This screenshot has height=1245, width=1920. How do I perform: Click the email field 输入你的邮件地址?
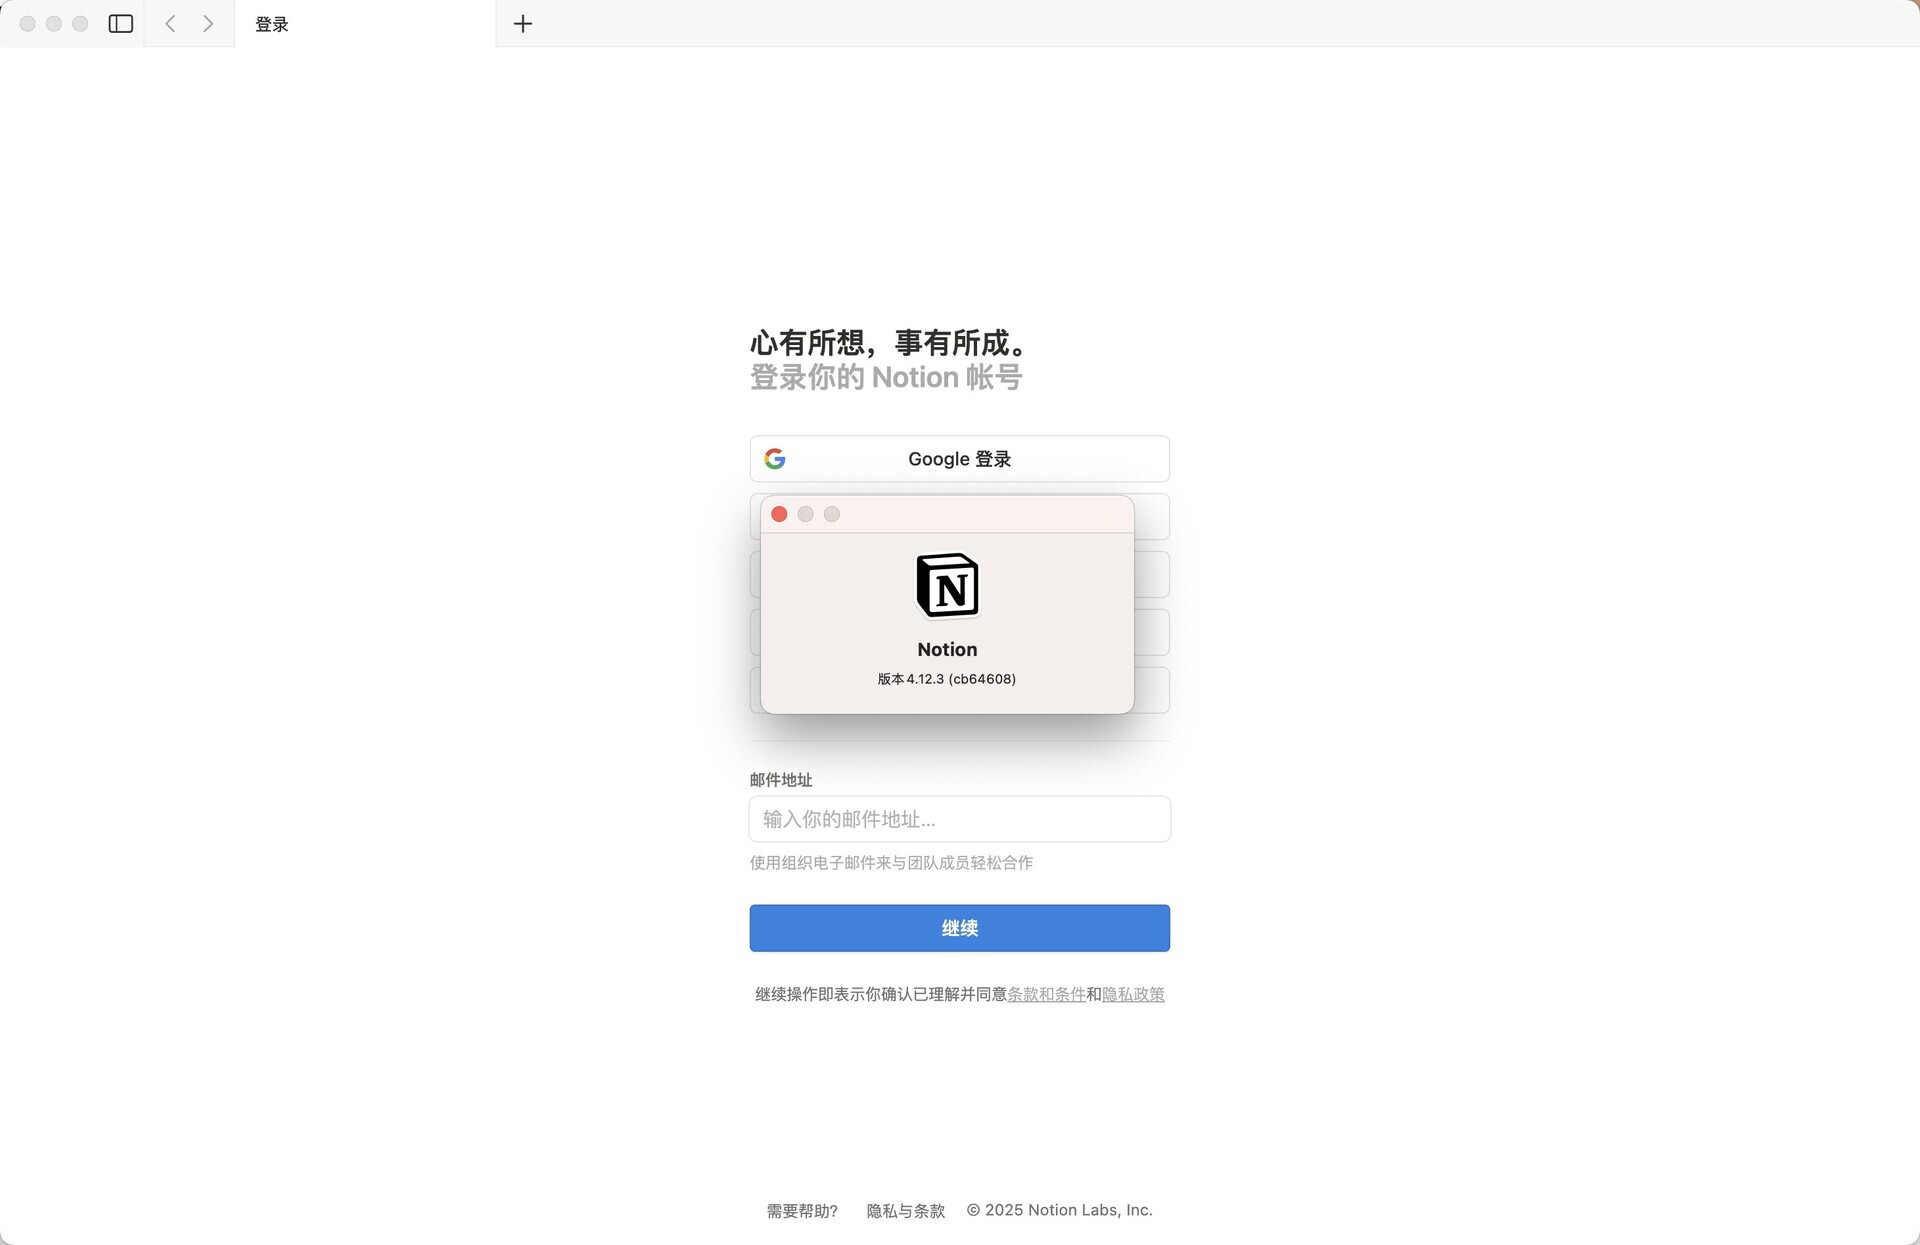coord(958,819)
